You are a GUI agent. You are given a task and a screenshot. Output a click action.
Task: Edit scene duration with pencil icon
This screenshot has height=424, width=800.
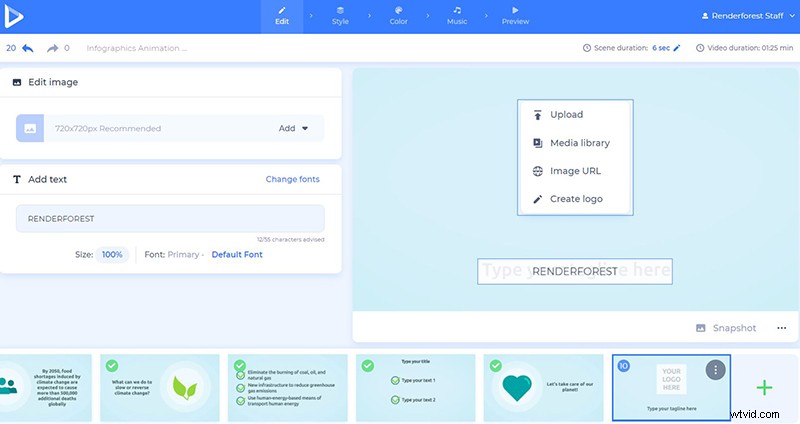coord(677,48)
